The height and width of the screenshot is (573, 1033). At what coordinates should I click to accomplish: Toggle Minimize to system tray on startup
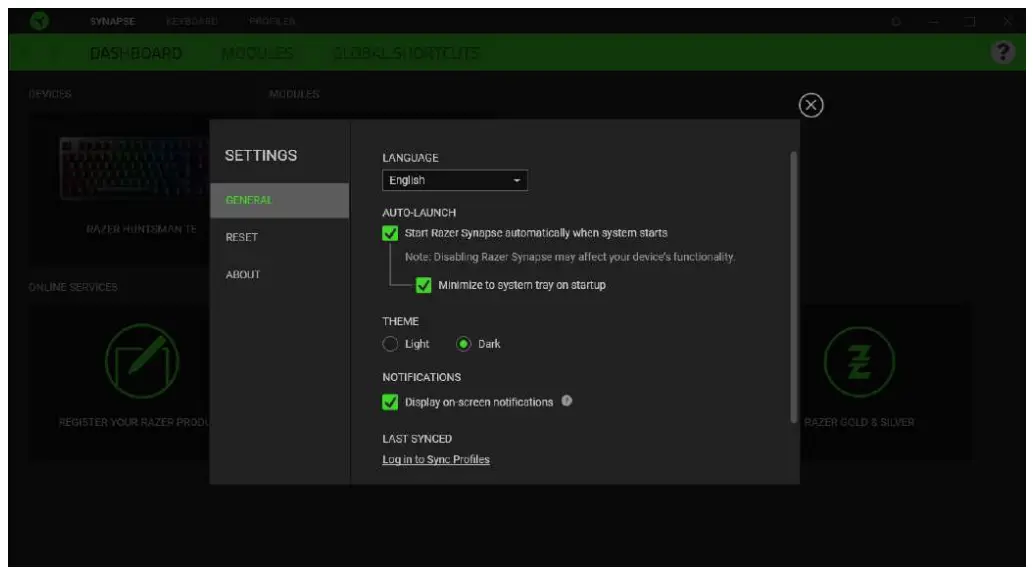tap(424, 285)
